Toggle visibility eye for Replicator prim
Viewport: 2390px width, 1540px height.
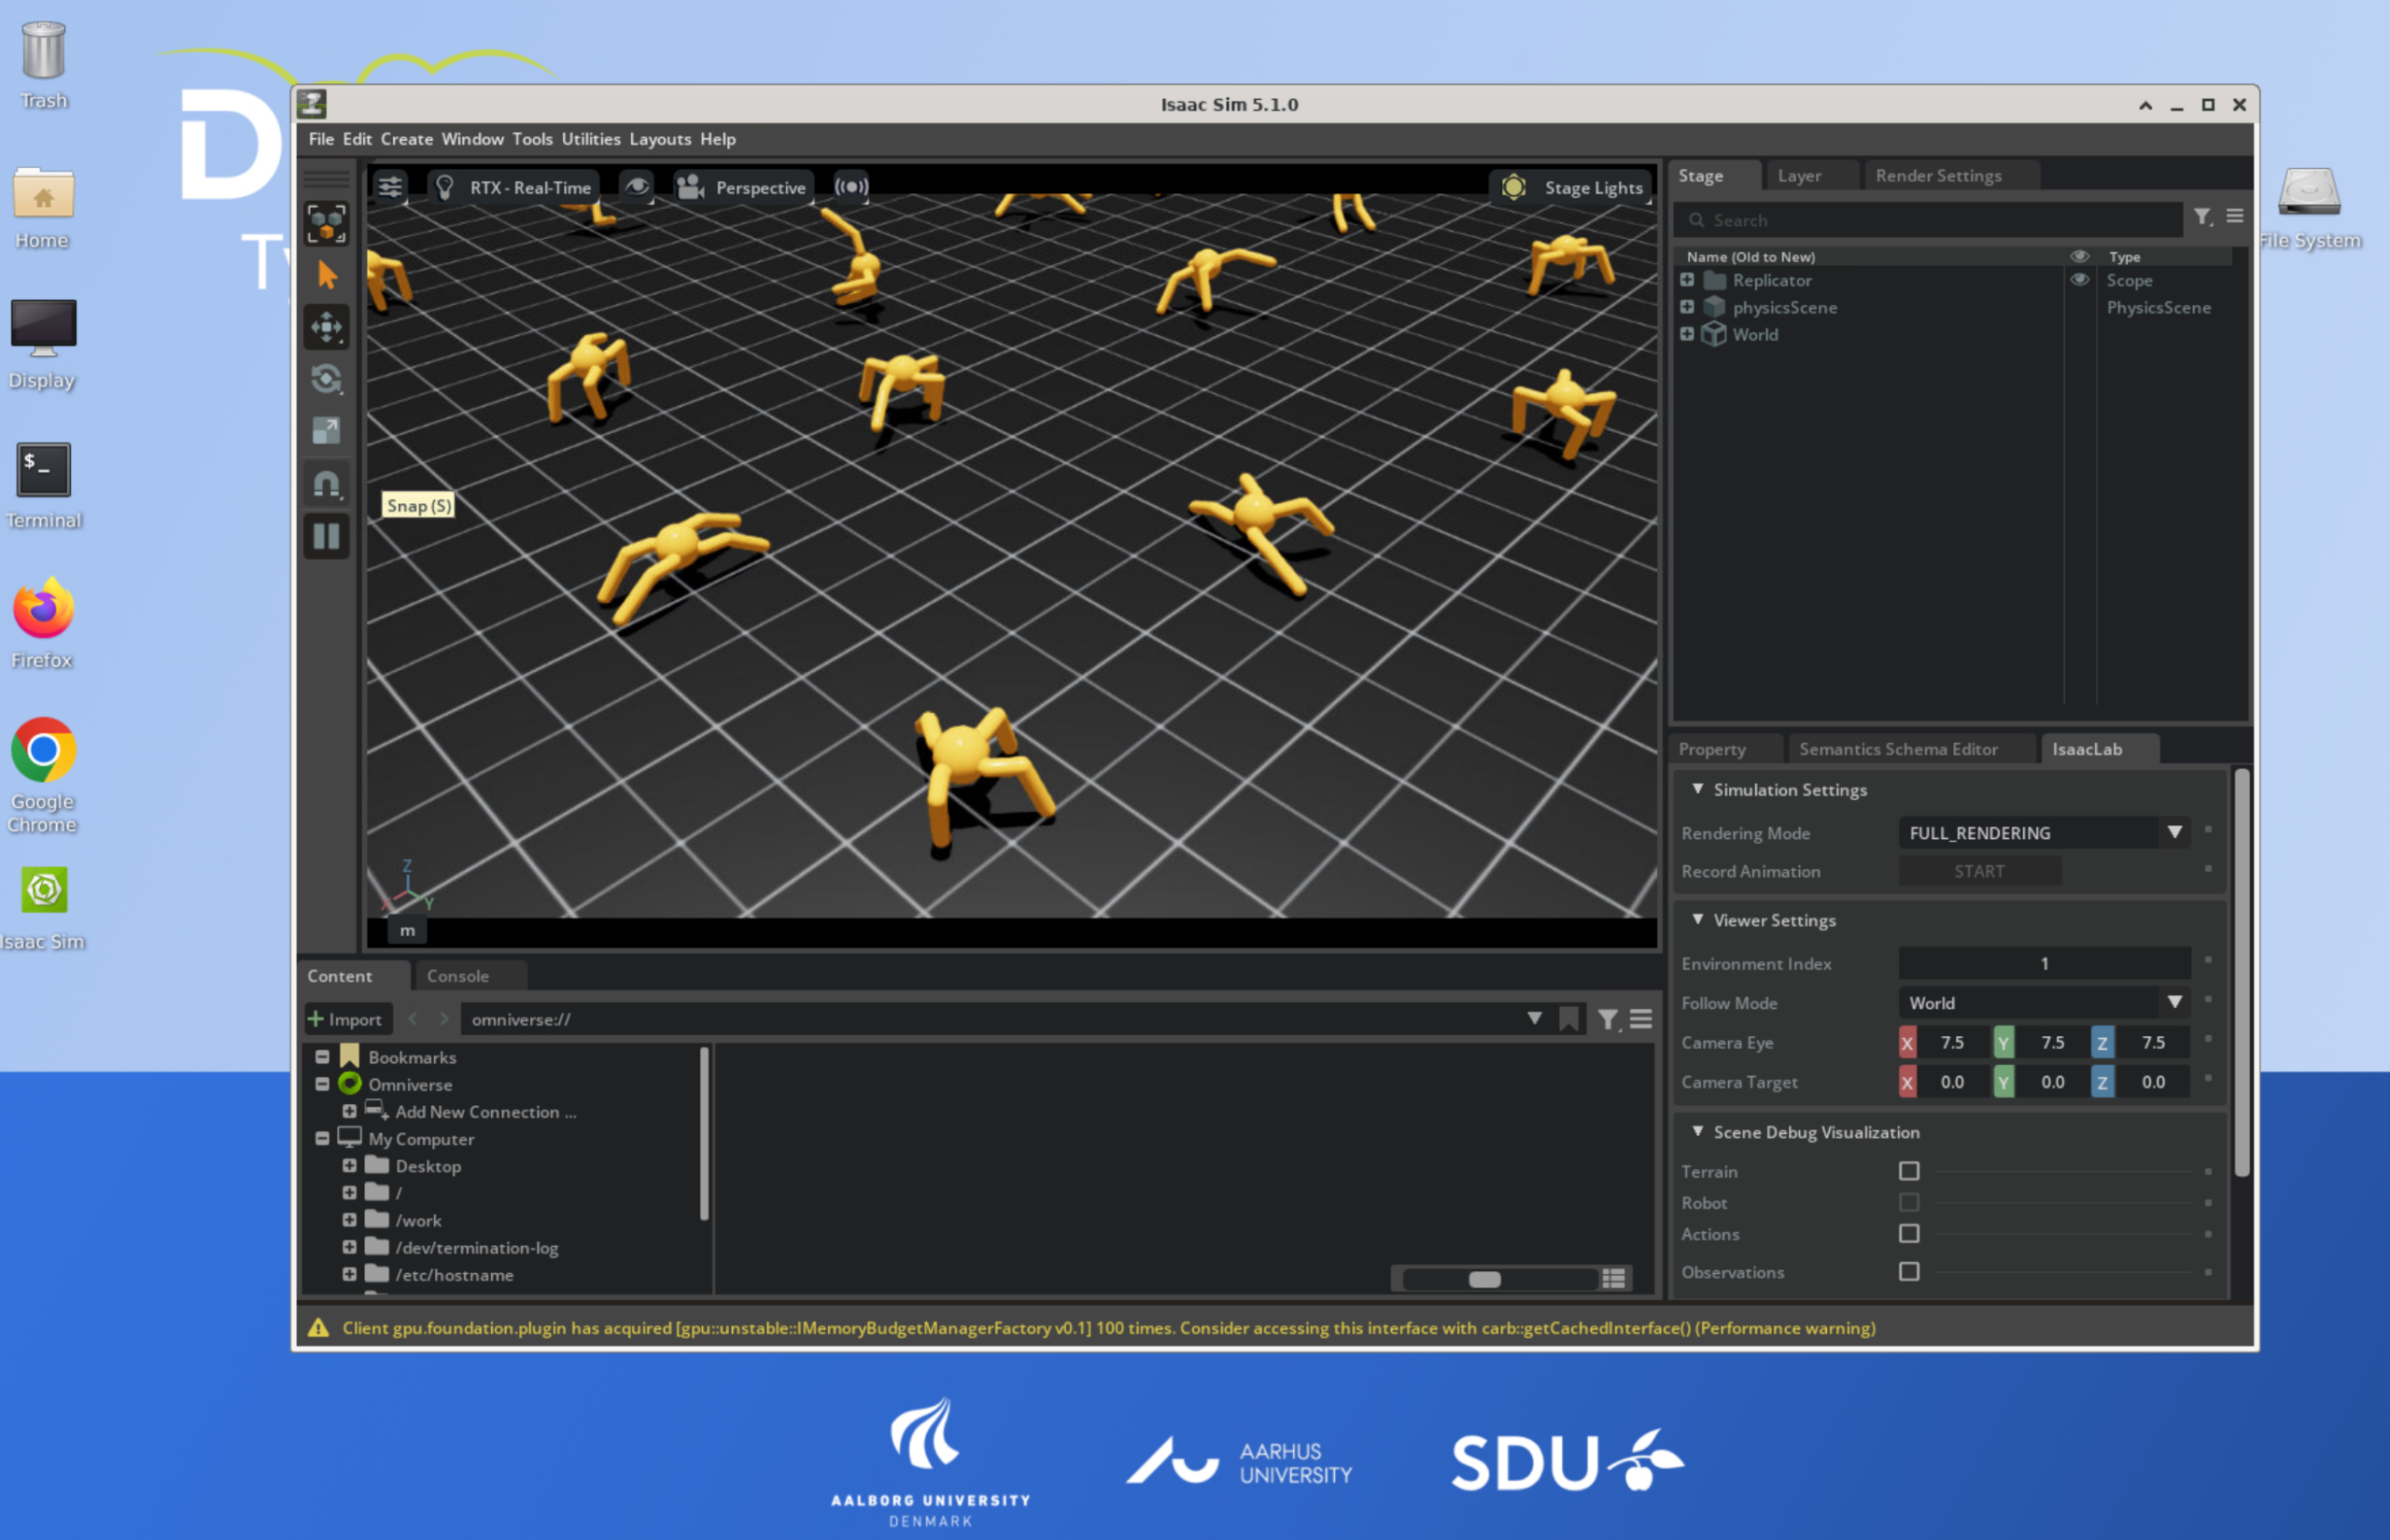point(2079,280)
